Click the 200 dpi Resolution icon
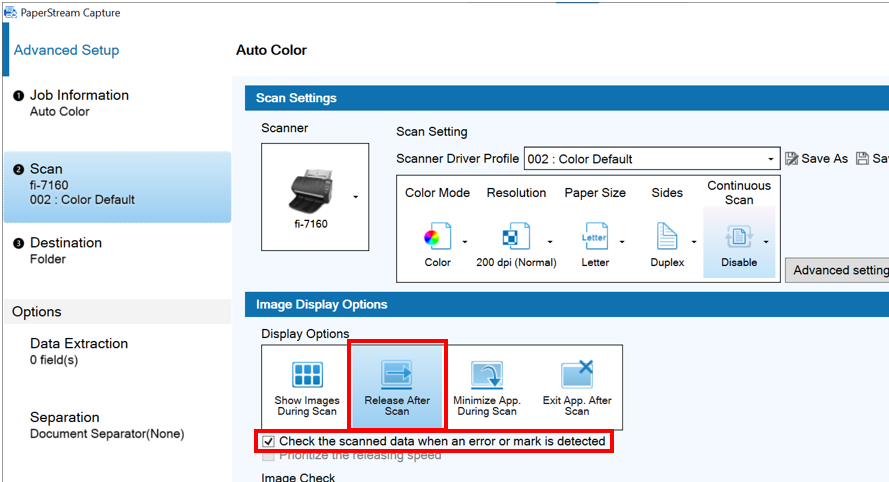 click(516, 236)
